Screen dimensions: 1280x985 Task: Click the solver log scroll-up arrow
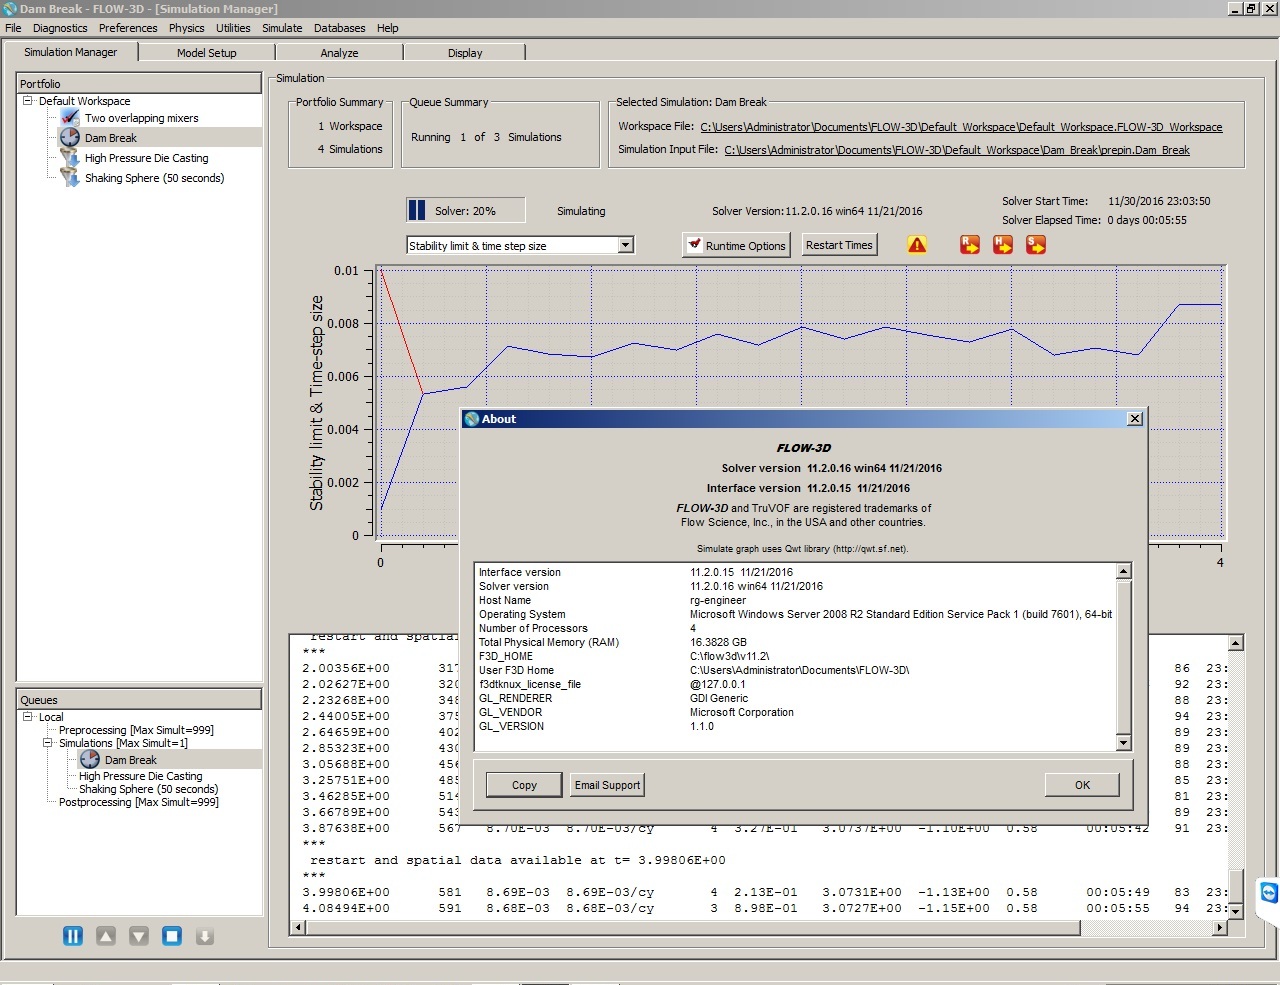pos(1236,643)
